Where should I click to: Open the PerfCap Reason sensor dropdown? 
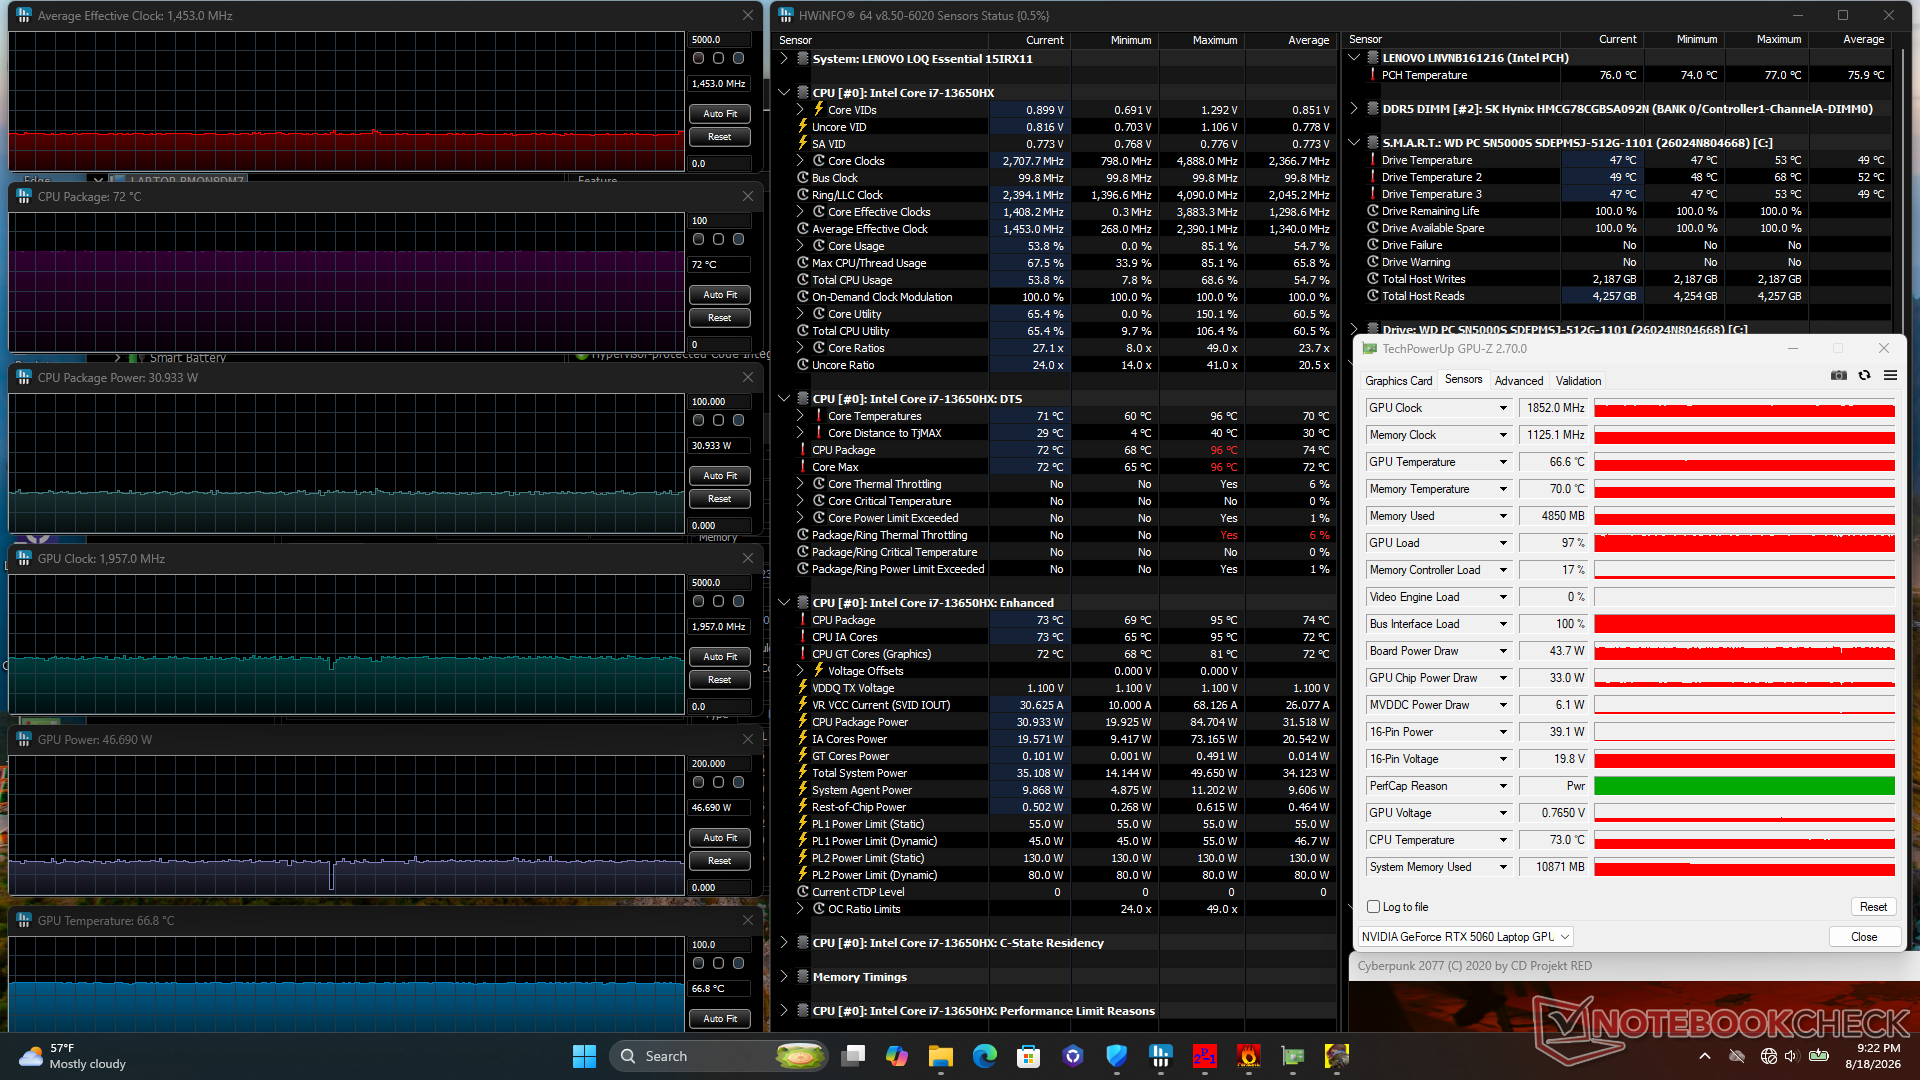(x=1502, y=786)
